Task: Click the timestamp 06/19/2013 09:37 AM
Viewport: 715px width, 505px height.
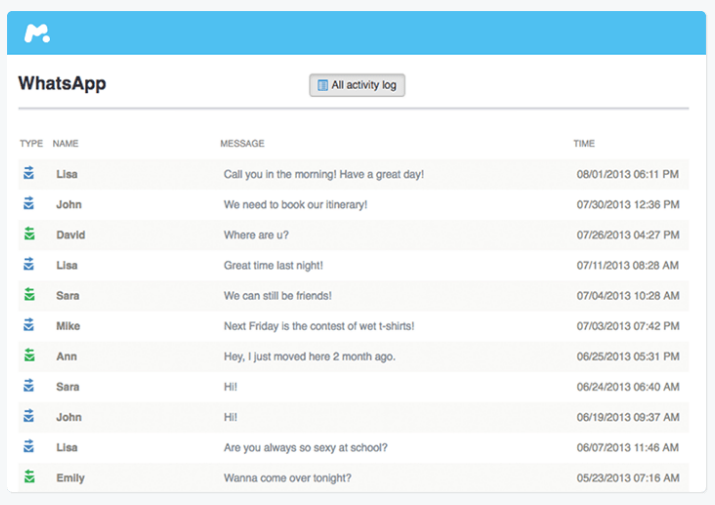Action: pyautogui.click(x=628, y=417)
